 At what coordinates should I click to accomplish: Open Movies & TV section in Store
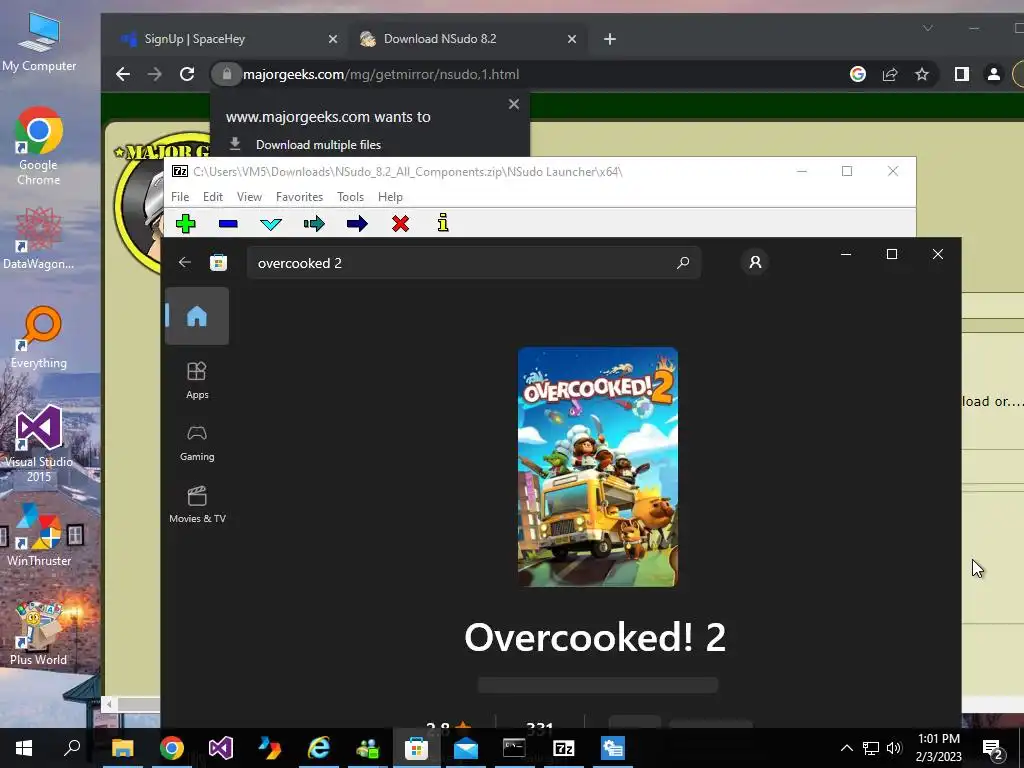point(197,504)
